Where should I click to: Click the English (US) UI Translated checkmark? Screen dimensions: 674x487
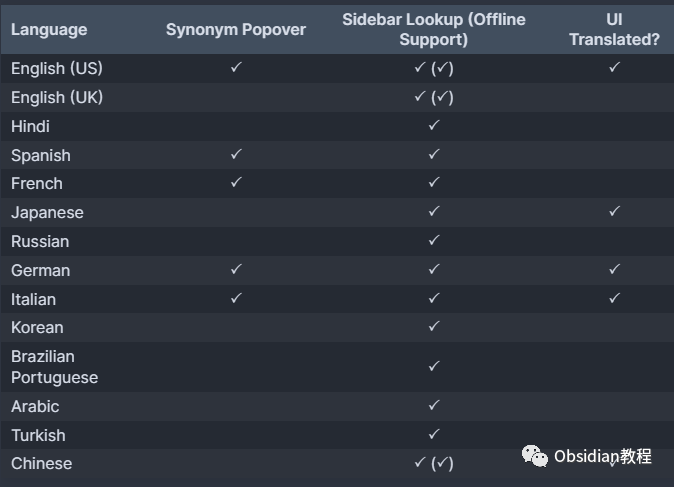tap(614, 67)
